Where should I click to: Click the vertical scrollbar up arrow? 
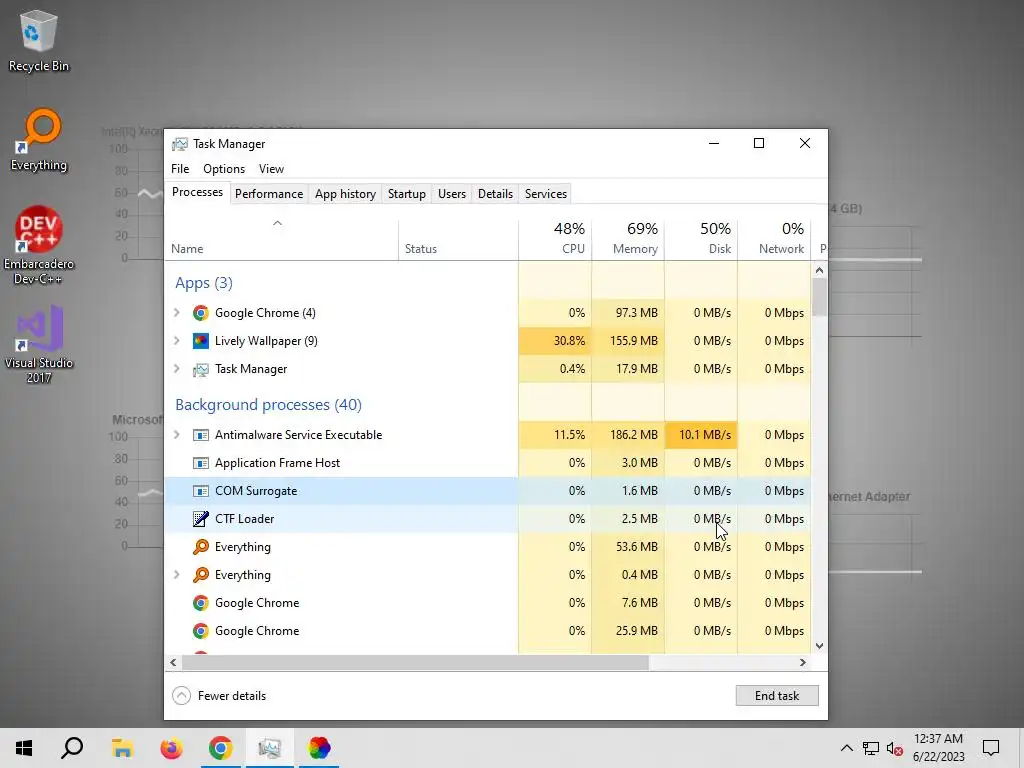[820, 270]
